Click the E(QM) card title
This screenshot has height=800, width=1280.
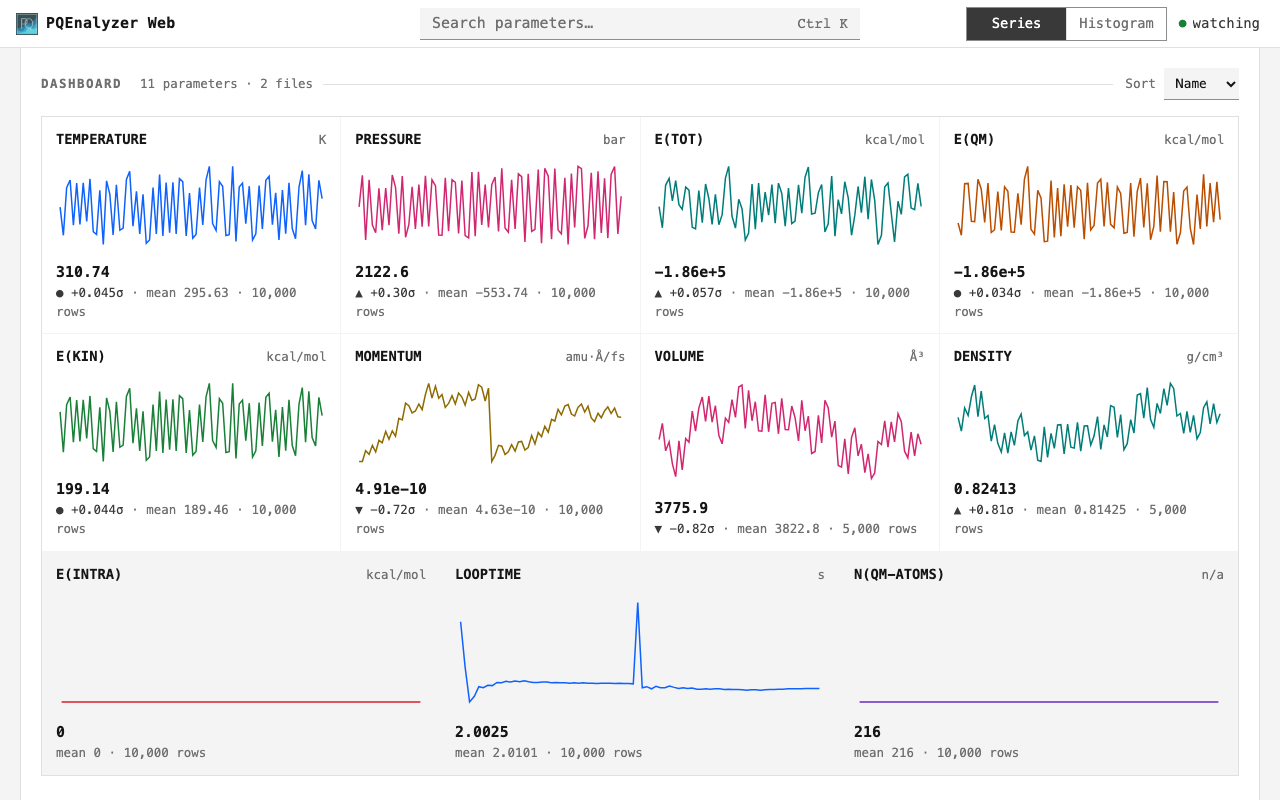[974, 140]
